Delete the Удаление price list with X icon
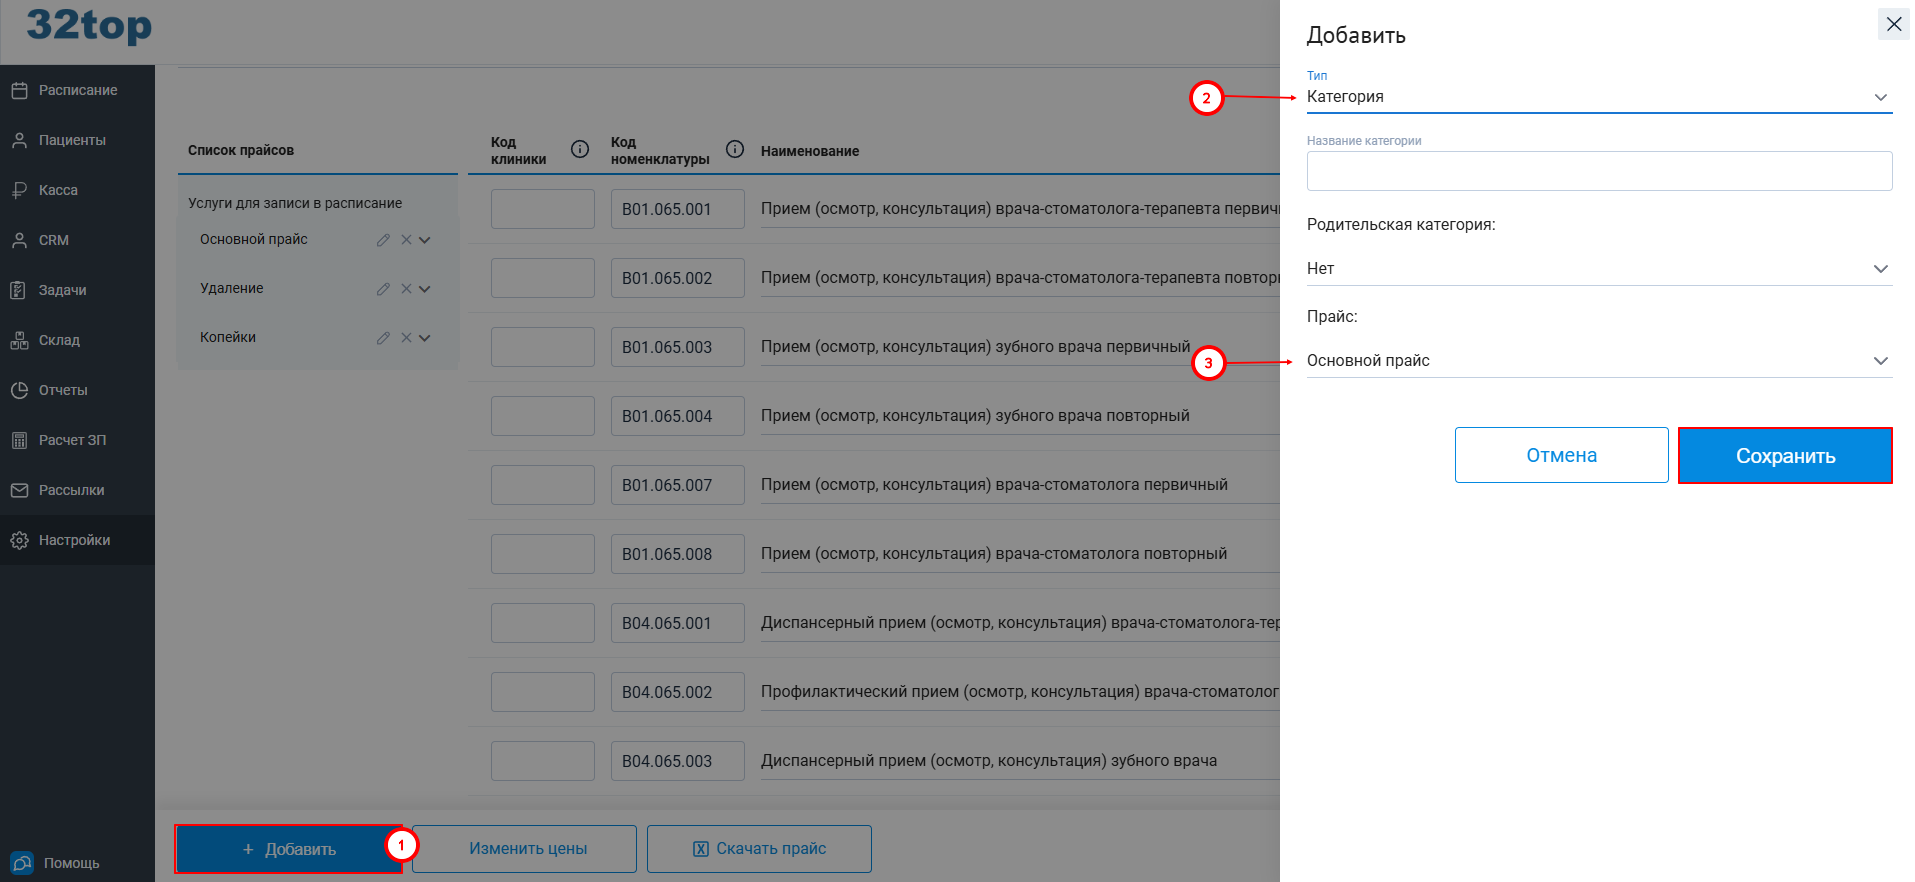 pos(406,289)
